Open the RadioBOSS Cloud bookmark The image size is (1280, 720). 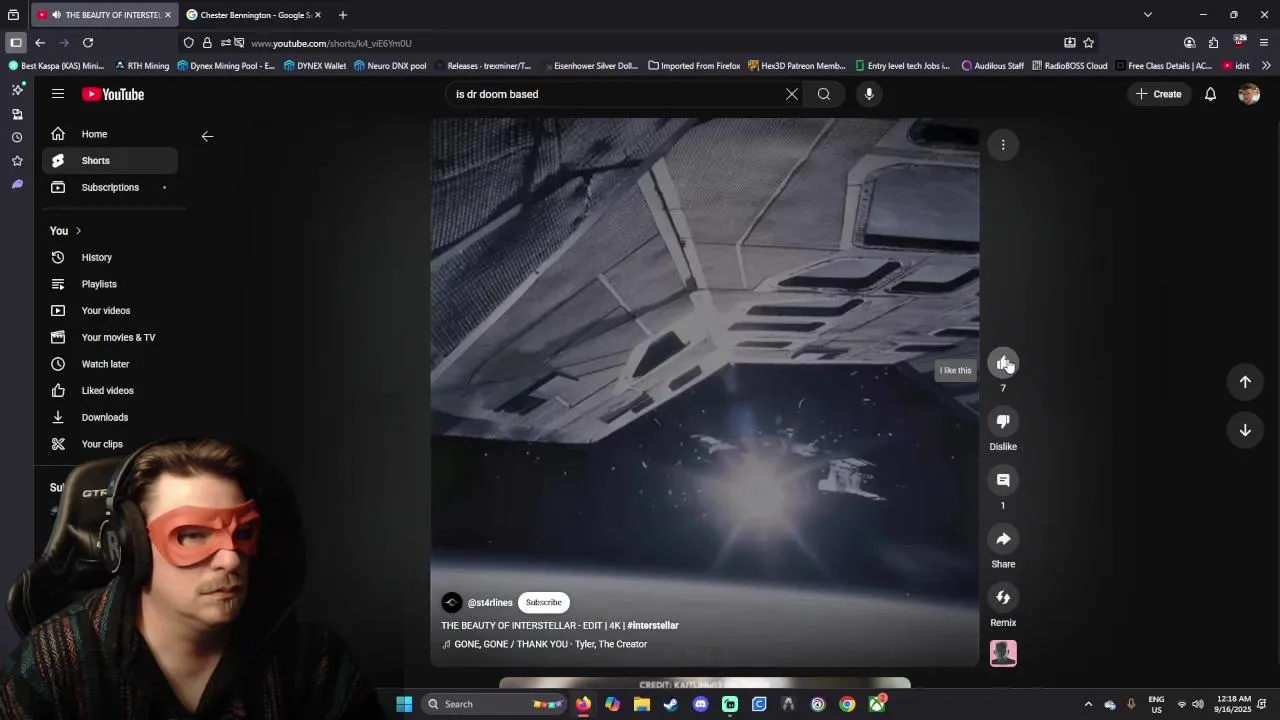tap(1069, 66)
